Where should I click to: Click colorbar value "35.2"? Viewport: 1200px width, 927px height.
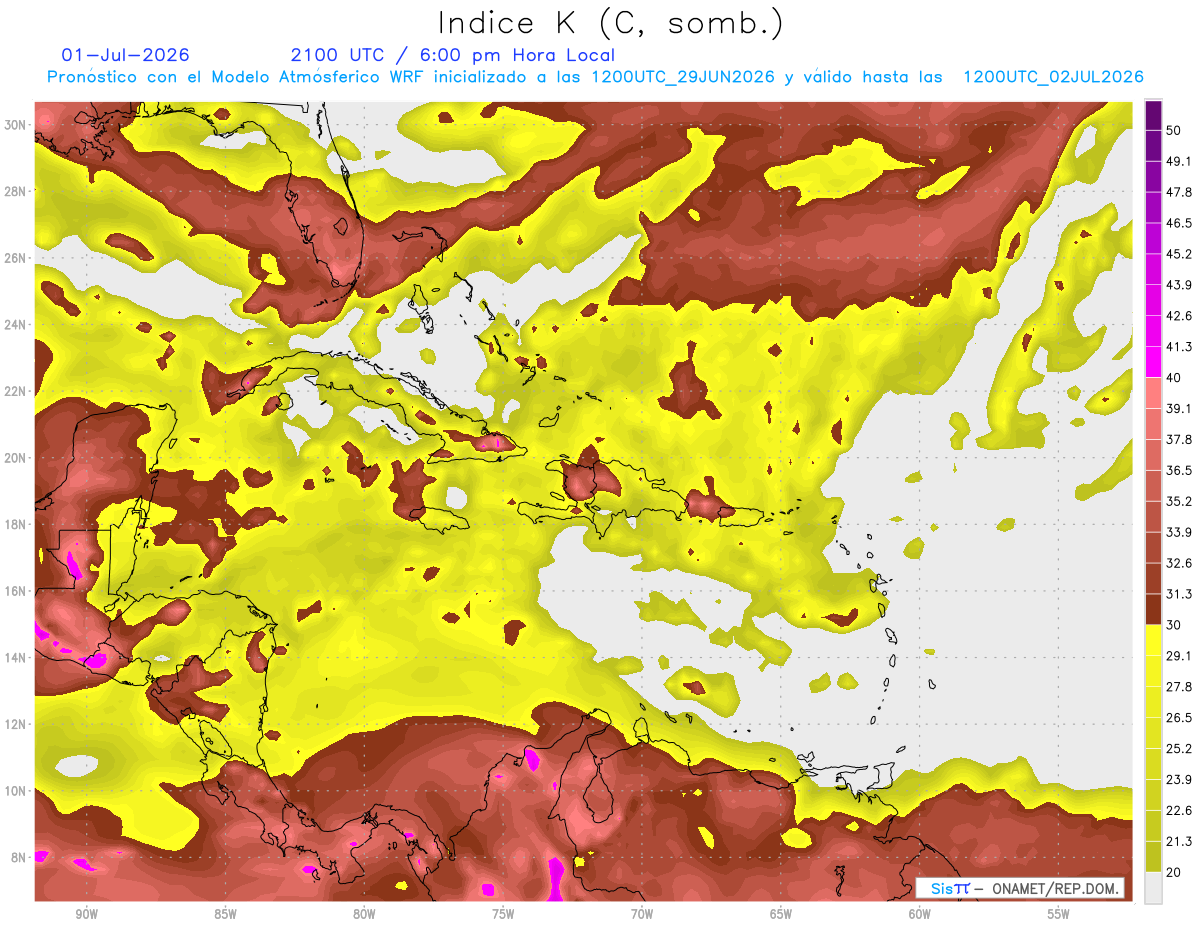(x=1179, y=501)
